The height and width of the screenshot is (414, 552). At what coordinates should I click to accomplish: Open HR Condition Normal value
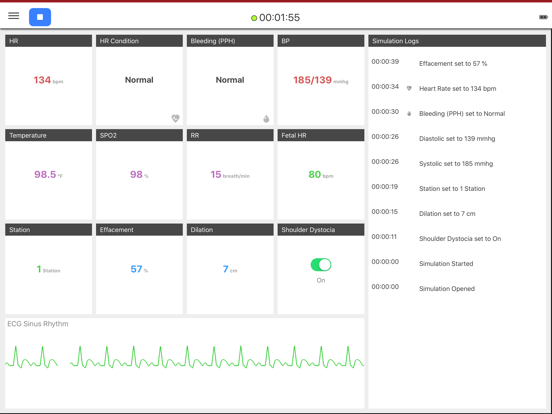click(x=139, y=80)
